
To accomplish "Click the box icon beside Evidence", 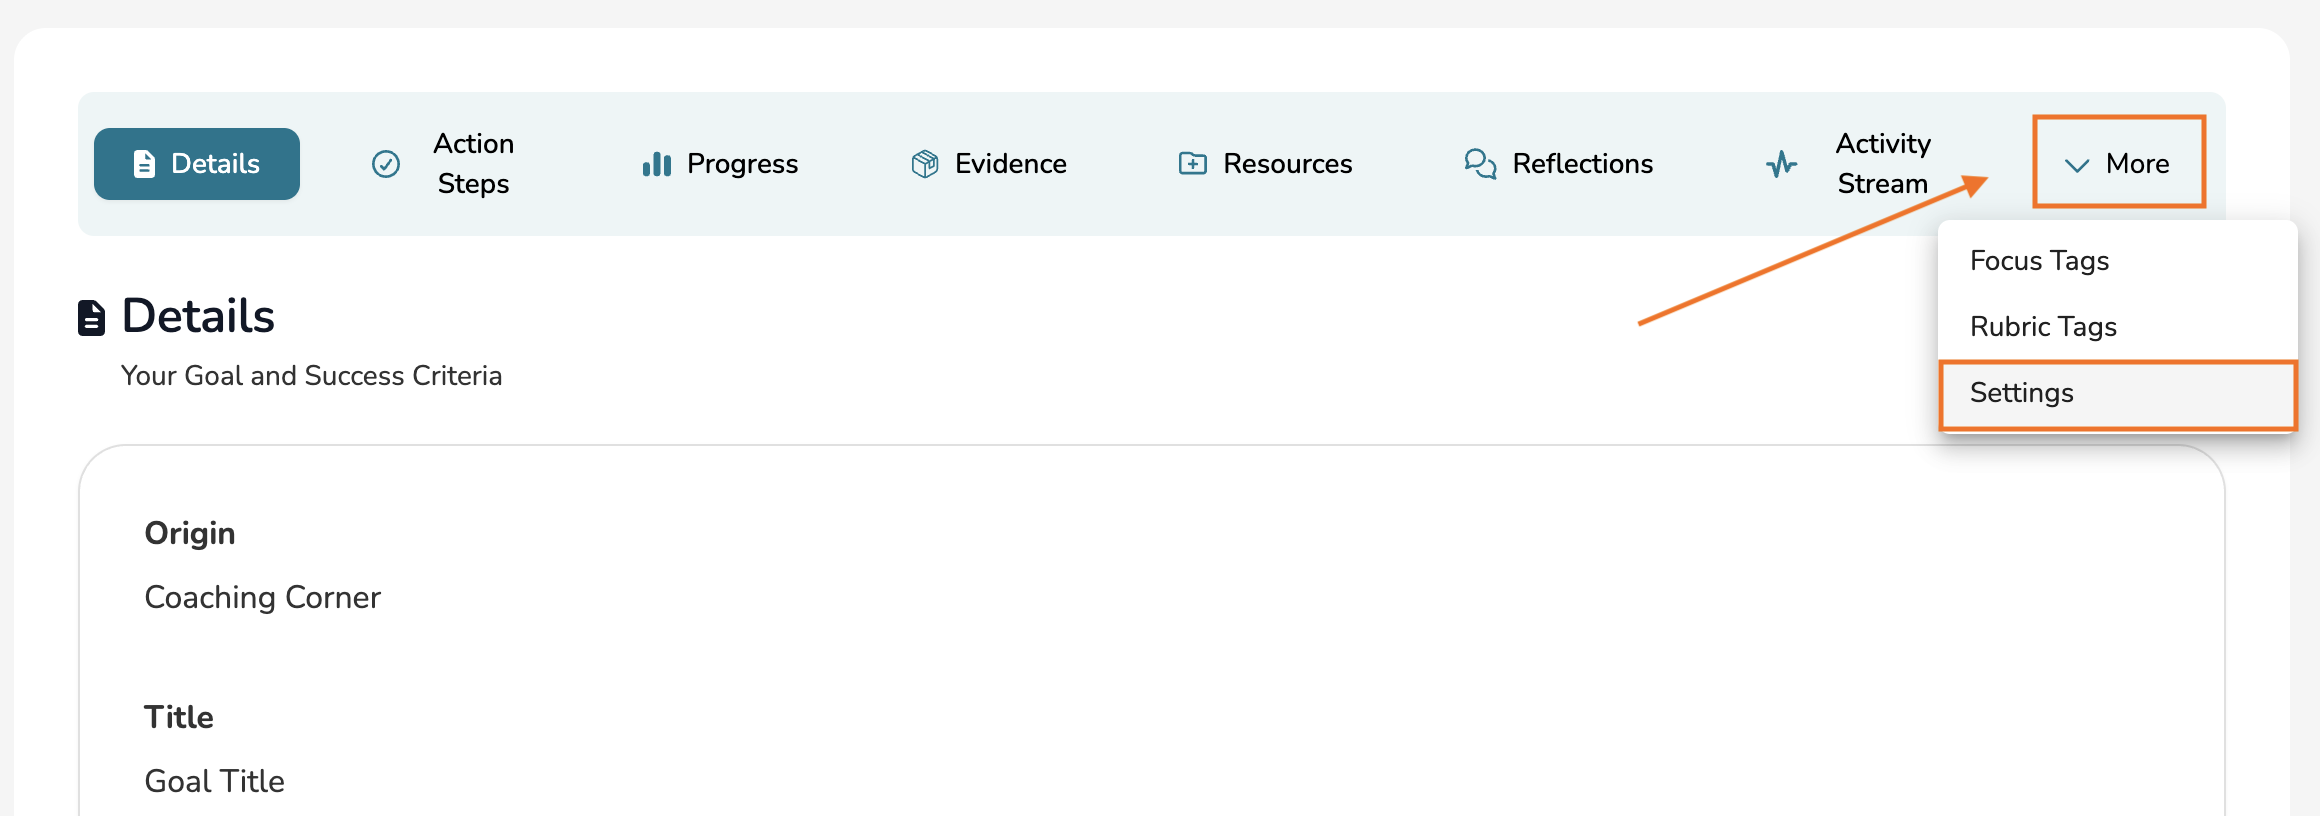I will click(x=925, y=164).
